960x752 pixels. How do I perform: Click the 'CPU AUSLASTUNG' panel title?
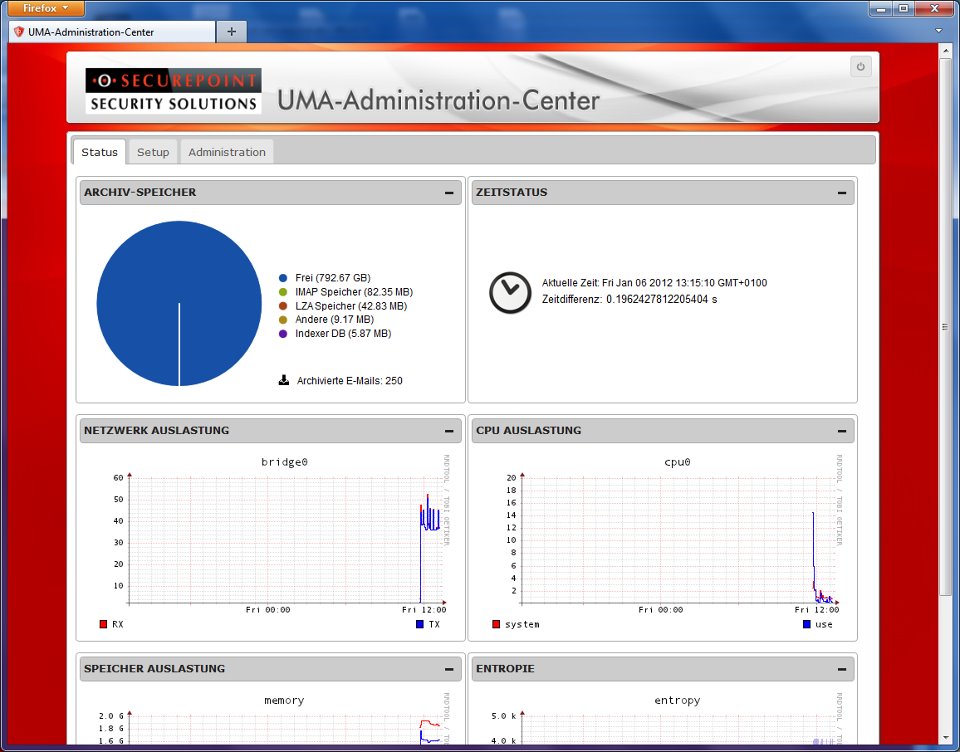click(529, 431)
